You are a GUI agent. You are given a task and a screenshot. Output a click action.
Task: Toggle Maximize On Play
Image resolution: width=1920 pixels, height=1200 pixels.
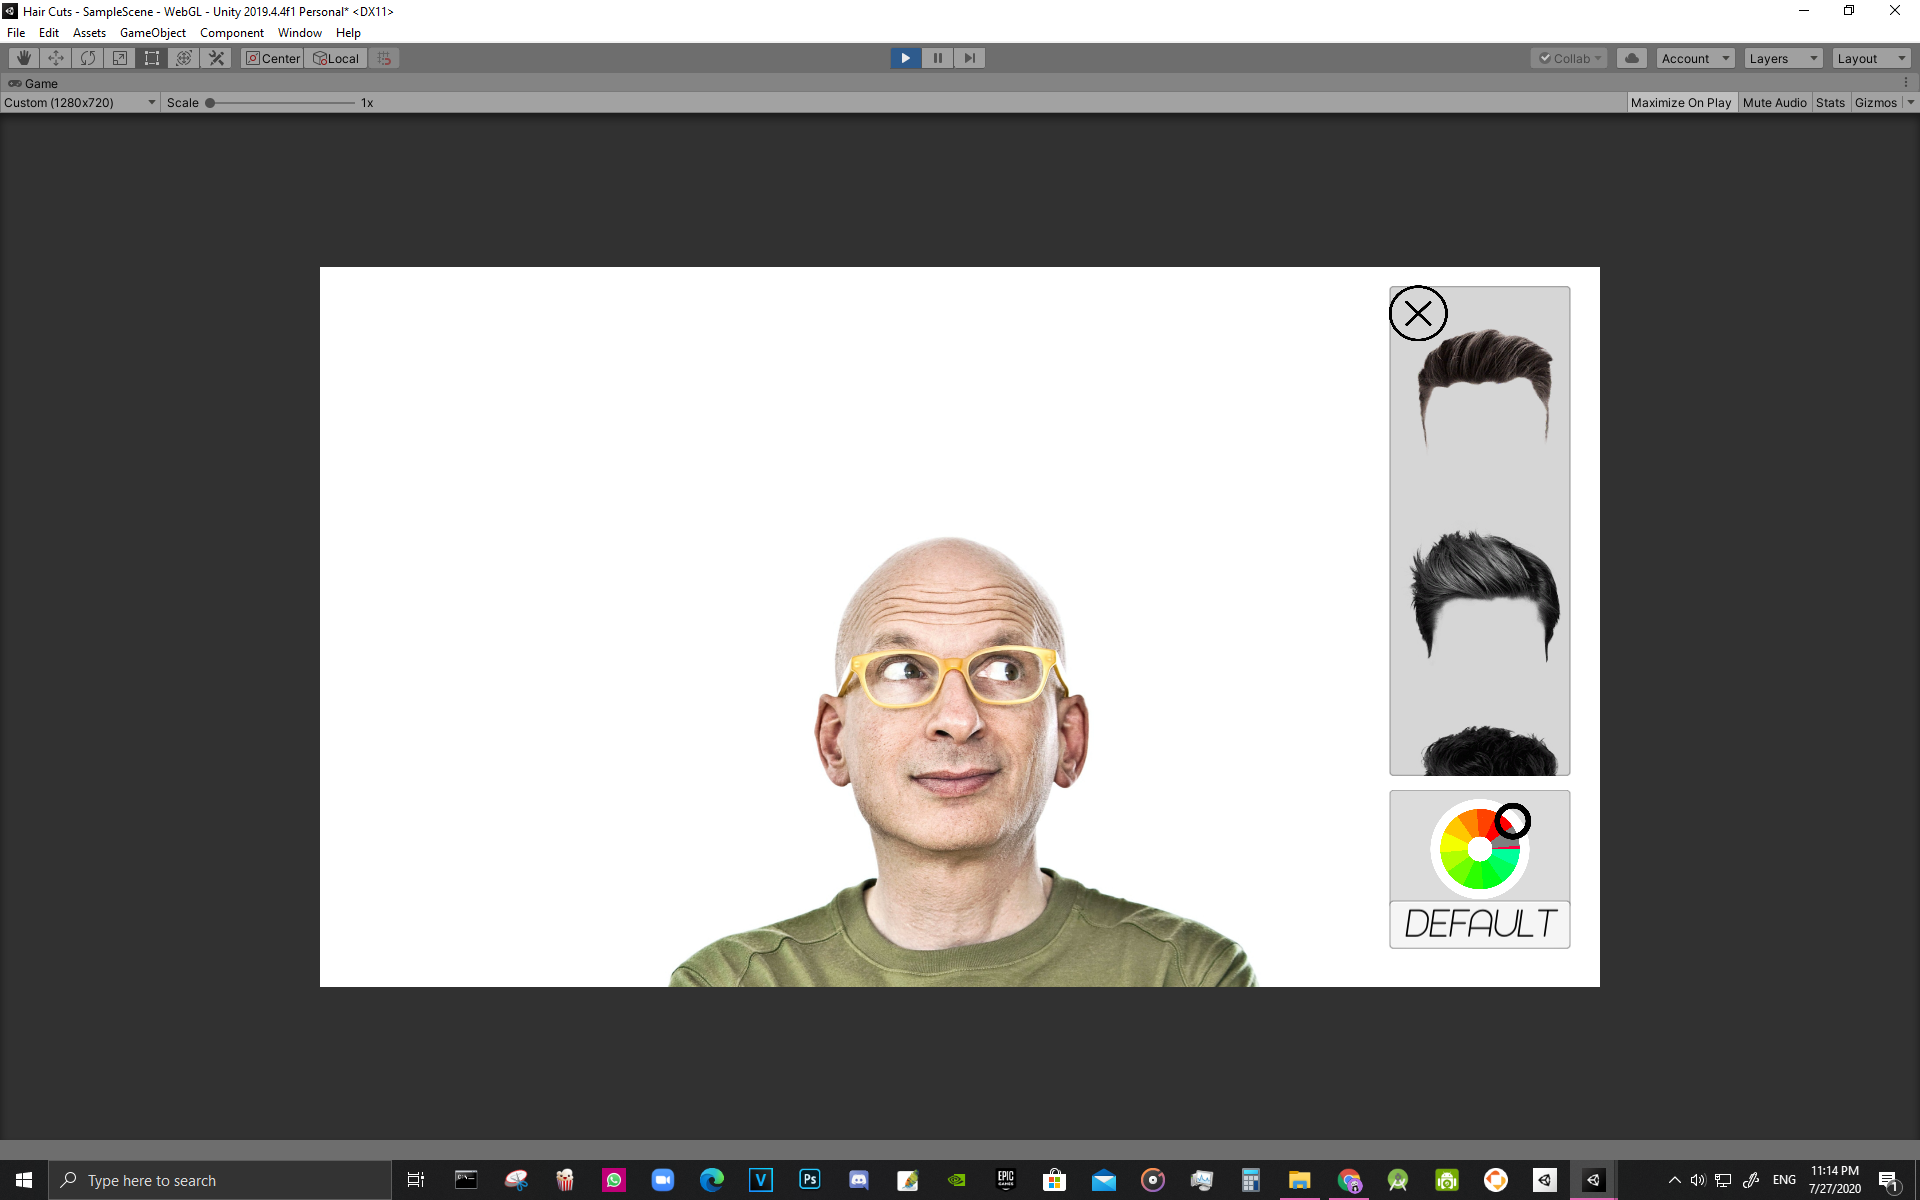click(x=1681, y=102)
